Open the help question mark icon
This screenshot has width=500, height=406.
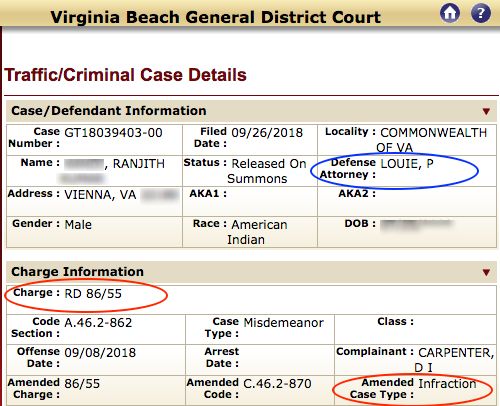pos(481,13)
